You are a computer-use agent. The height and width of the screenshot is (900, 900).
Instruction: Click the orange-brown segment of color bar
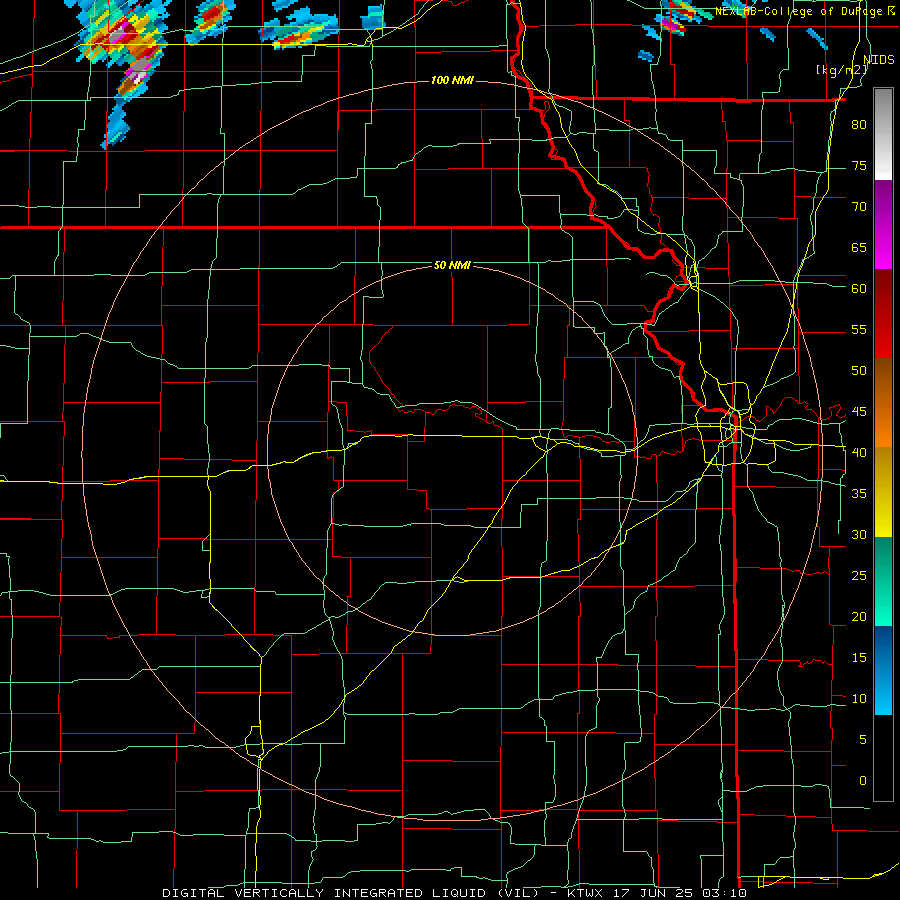(x=883, y=402)
